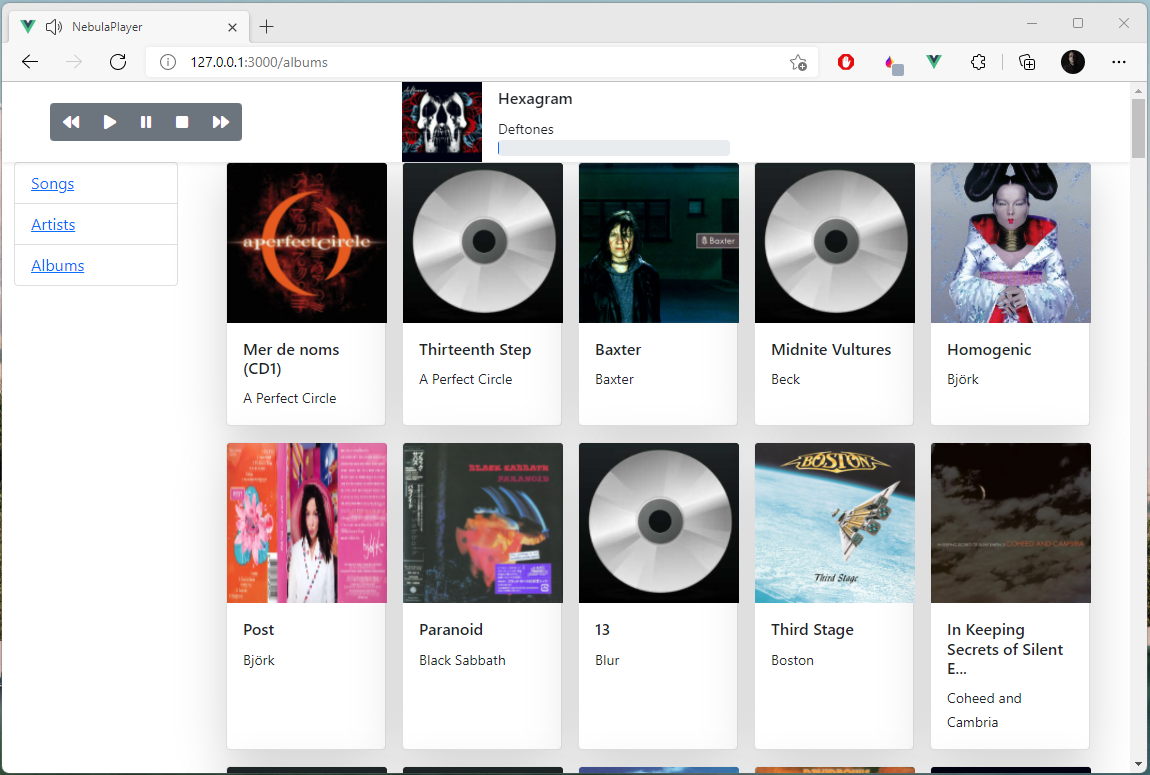Viewport: 1150px width, 775px height.
Task: Open the Thirteenth Step album disc cover
Action: (483, 243)
